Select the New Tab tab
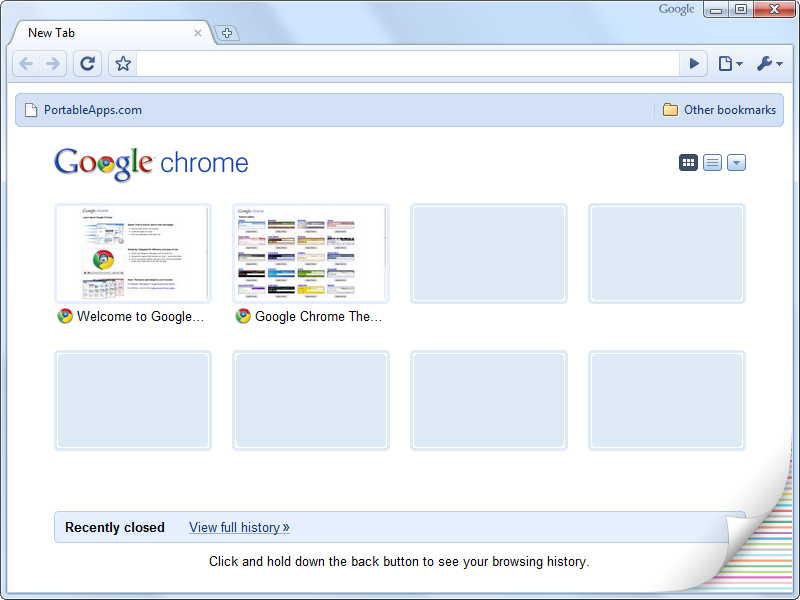800x600 pixels. click(111, 33)
